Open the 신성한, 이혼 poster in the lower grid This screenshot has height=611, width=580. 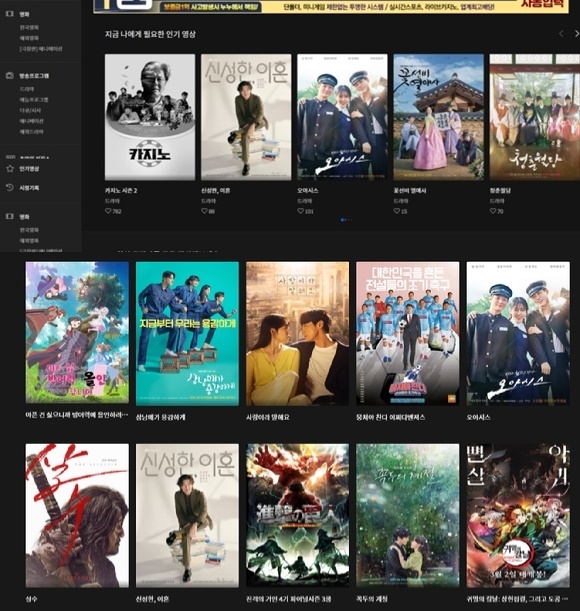(187, 515)
